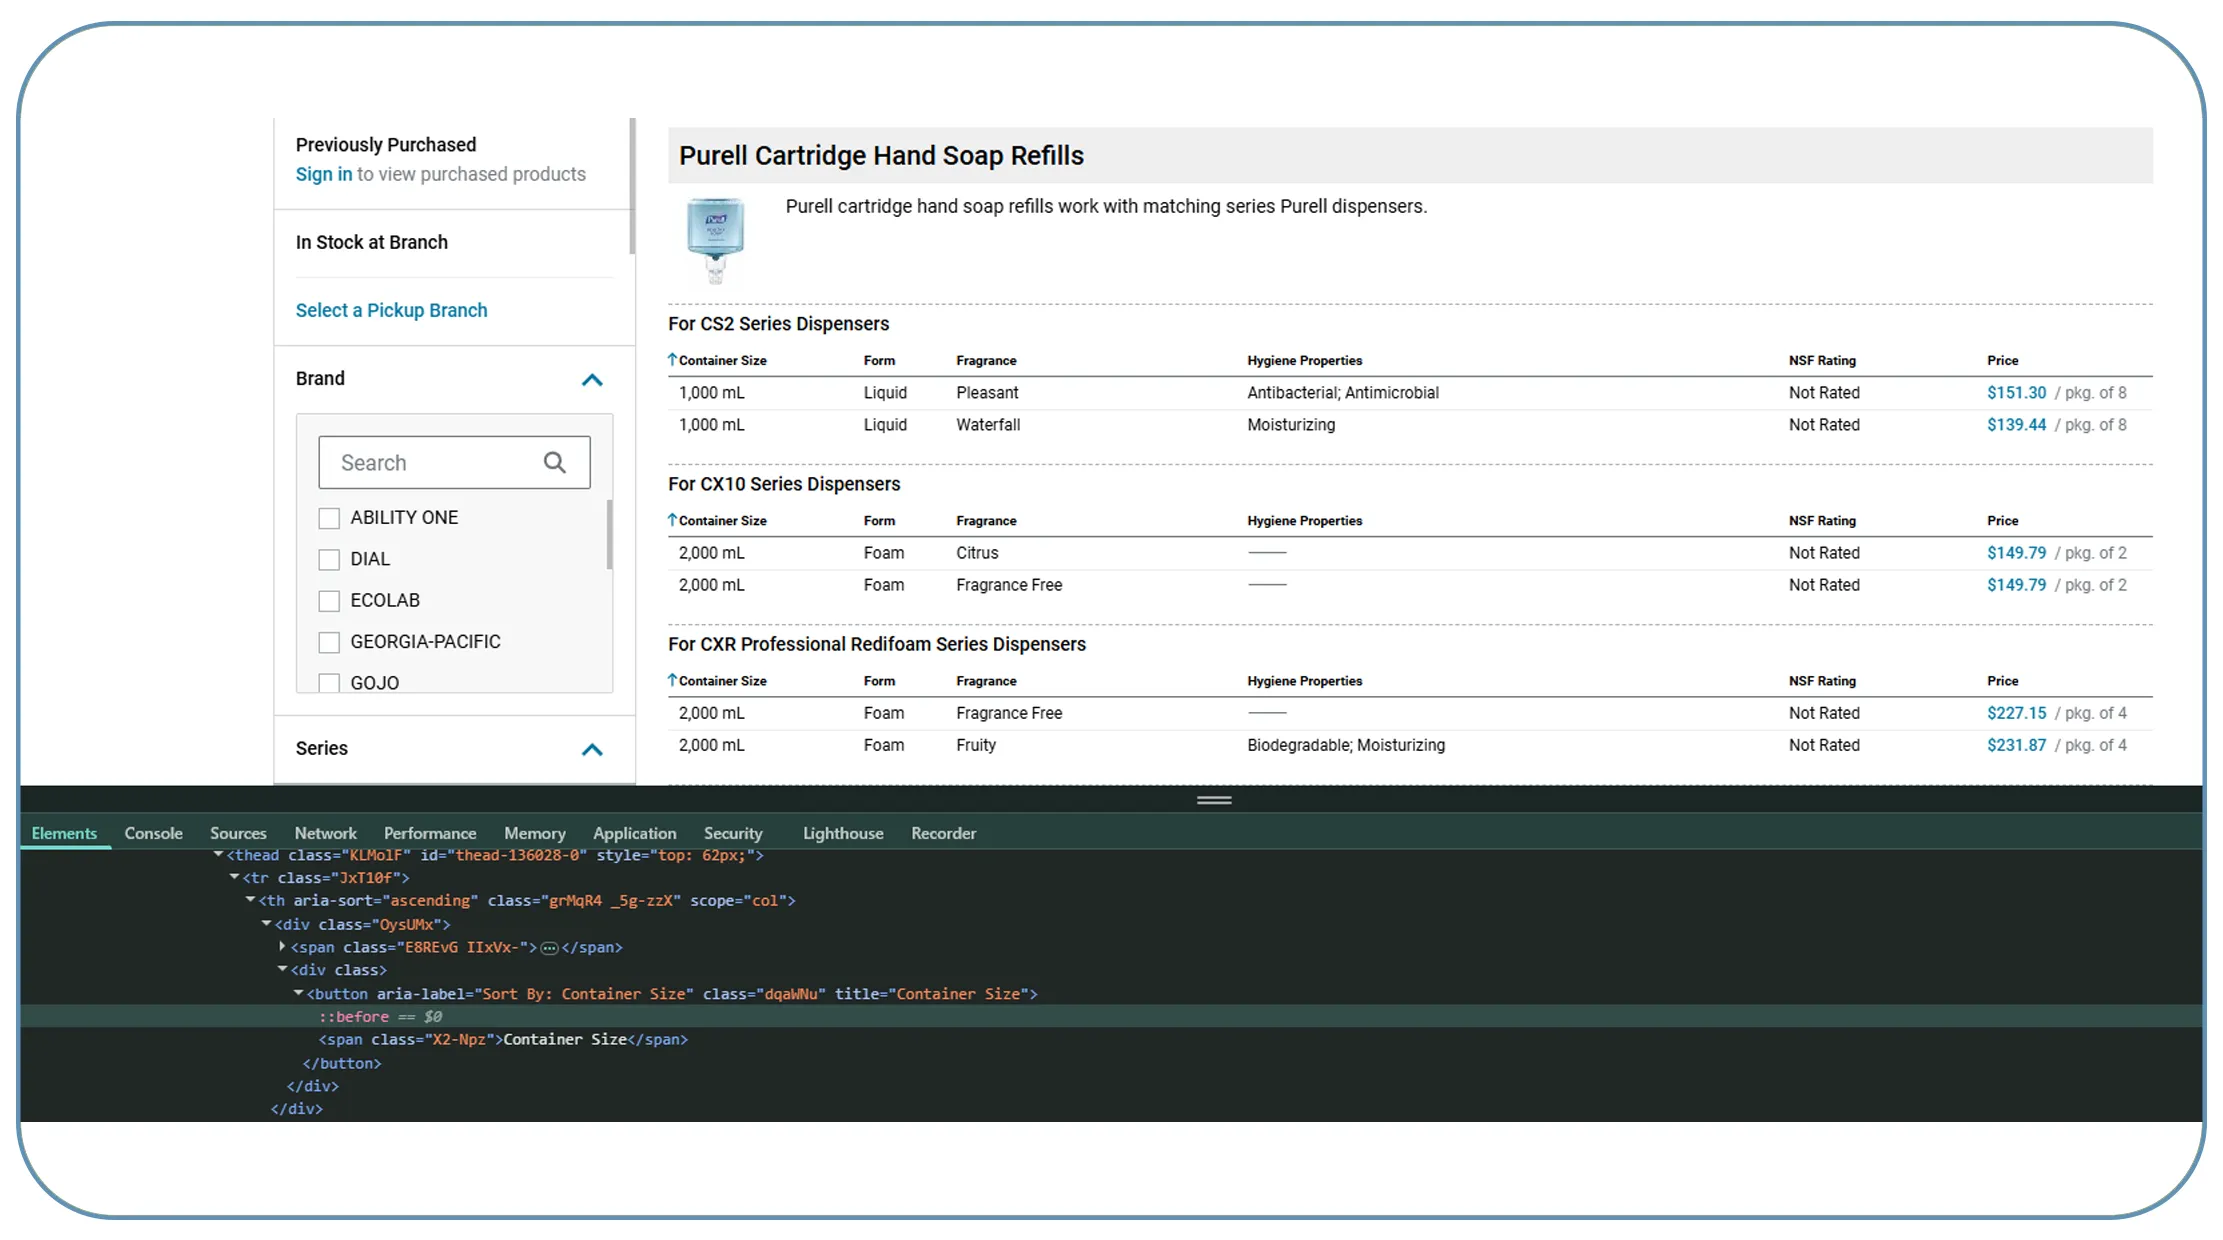Screen dimensions: 2223x1240
Task: Select the ::before pseudo-element line
Action: pos(1111,1016)
